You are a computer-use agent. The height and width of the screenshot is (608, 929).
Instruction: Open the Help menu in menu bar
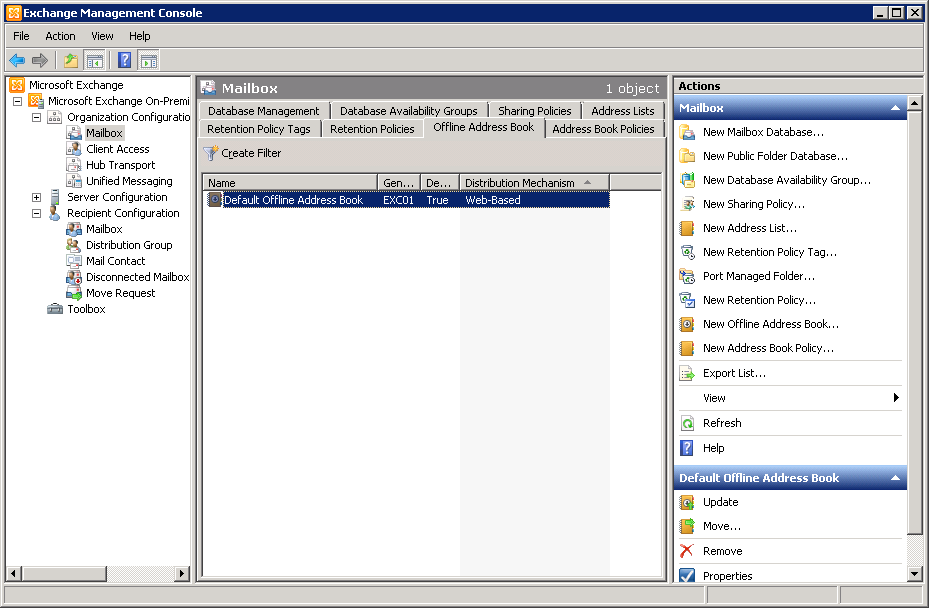point(140,36)
